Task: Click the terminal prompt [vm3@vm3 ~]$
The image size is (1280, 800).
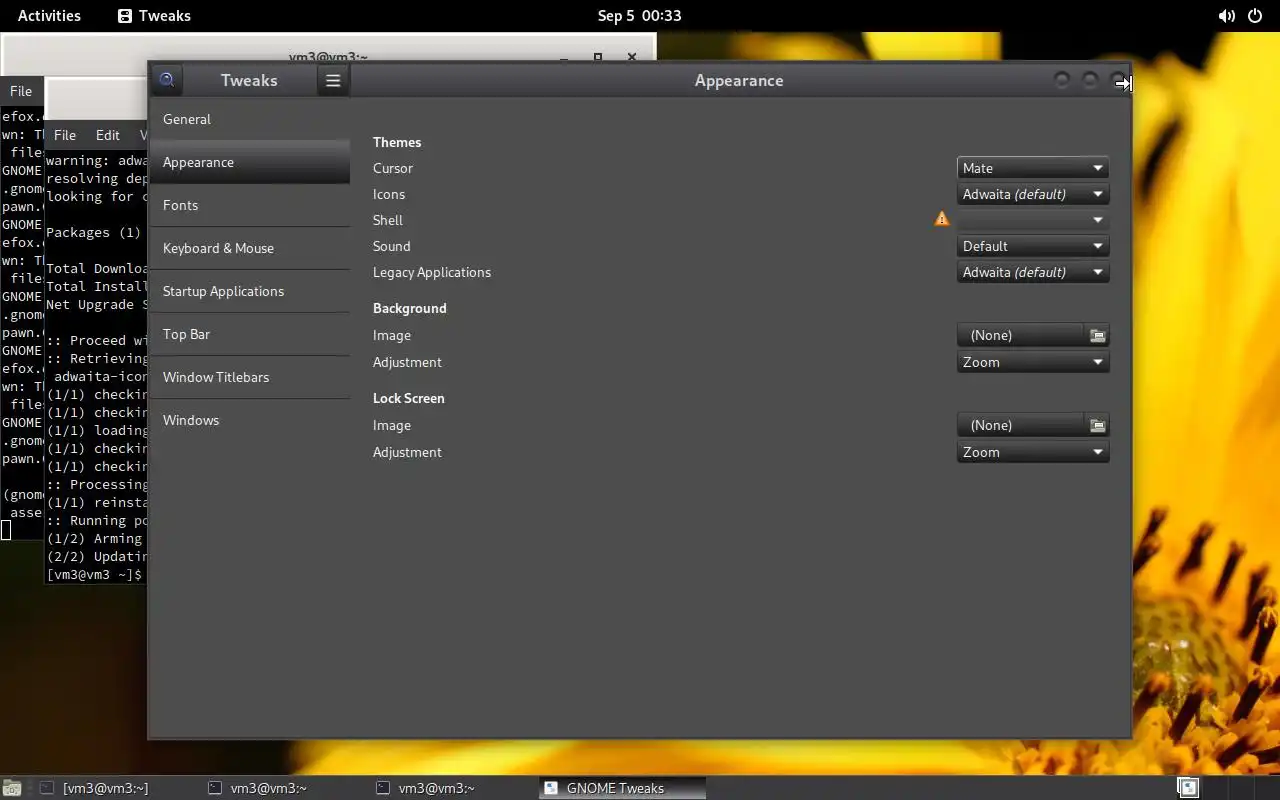Action: (x=95, y=575)
